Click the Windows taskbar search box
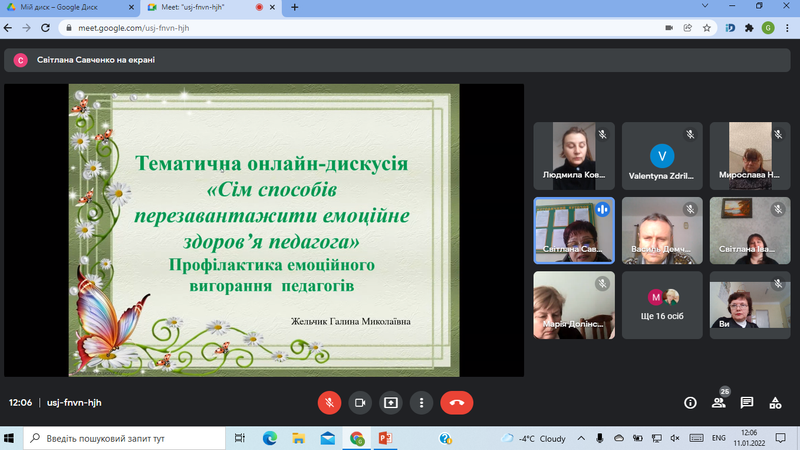 pyautogui.click(x=124, y=438)
